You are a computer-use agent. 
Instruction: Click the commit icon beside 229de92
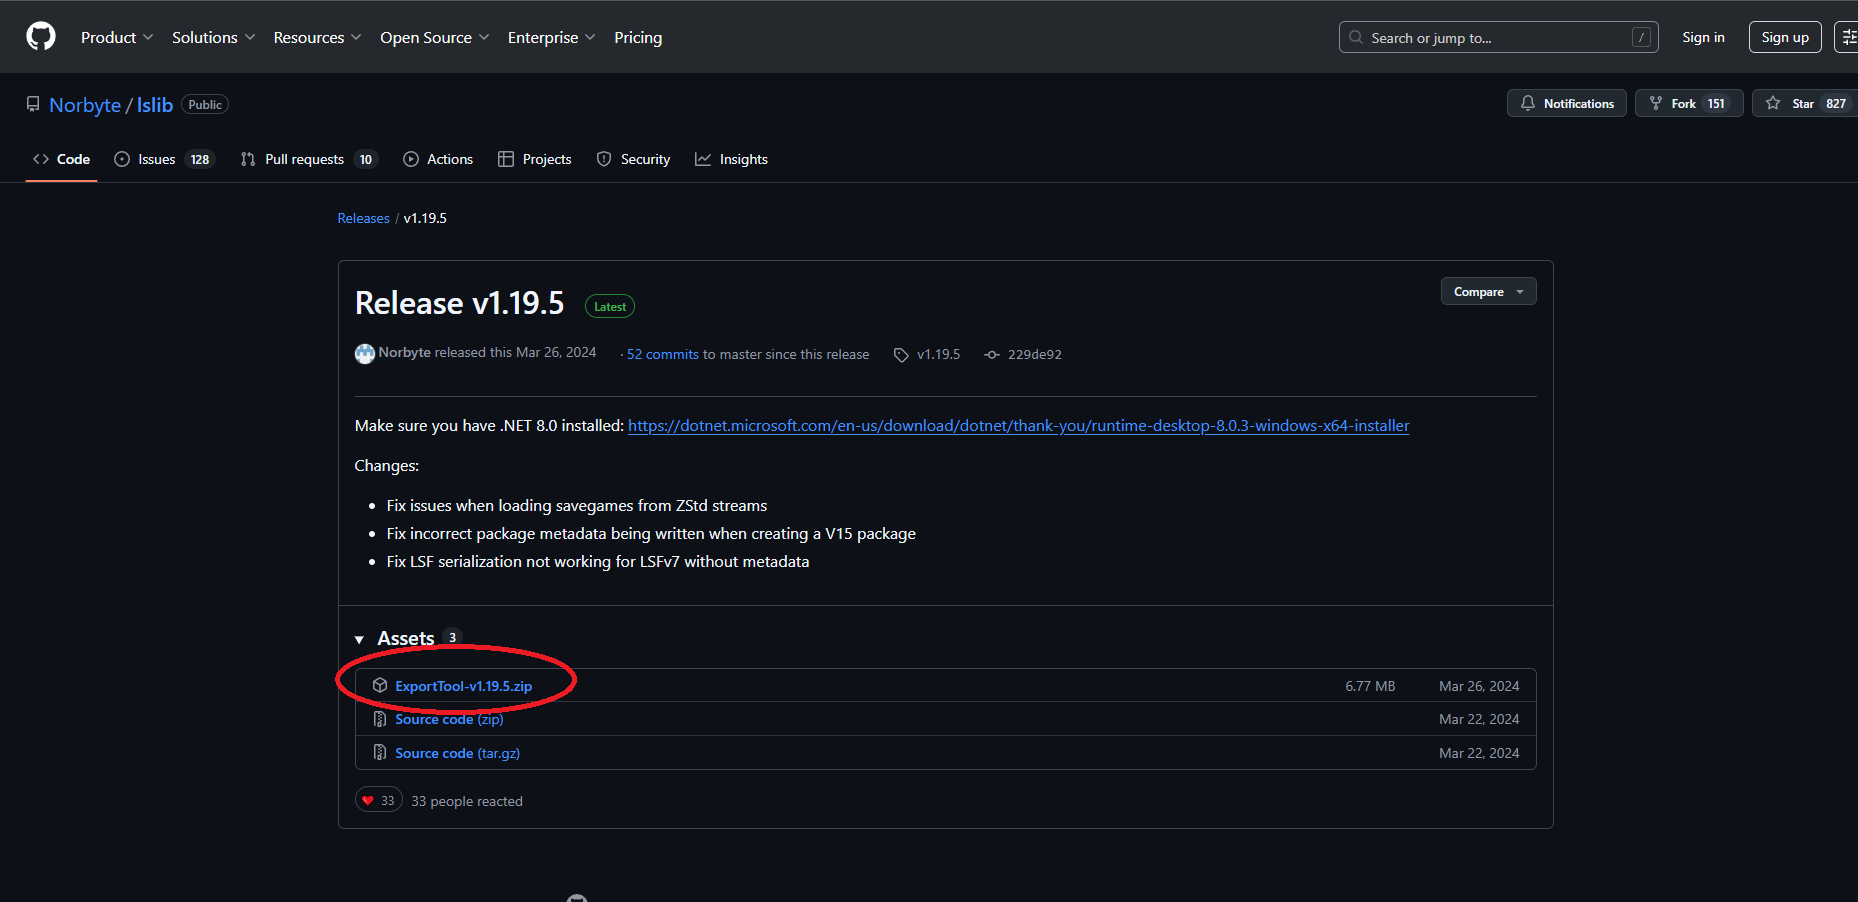coord(992,355)
